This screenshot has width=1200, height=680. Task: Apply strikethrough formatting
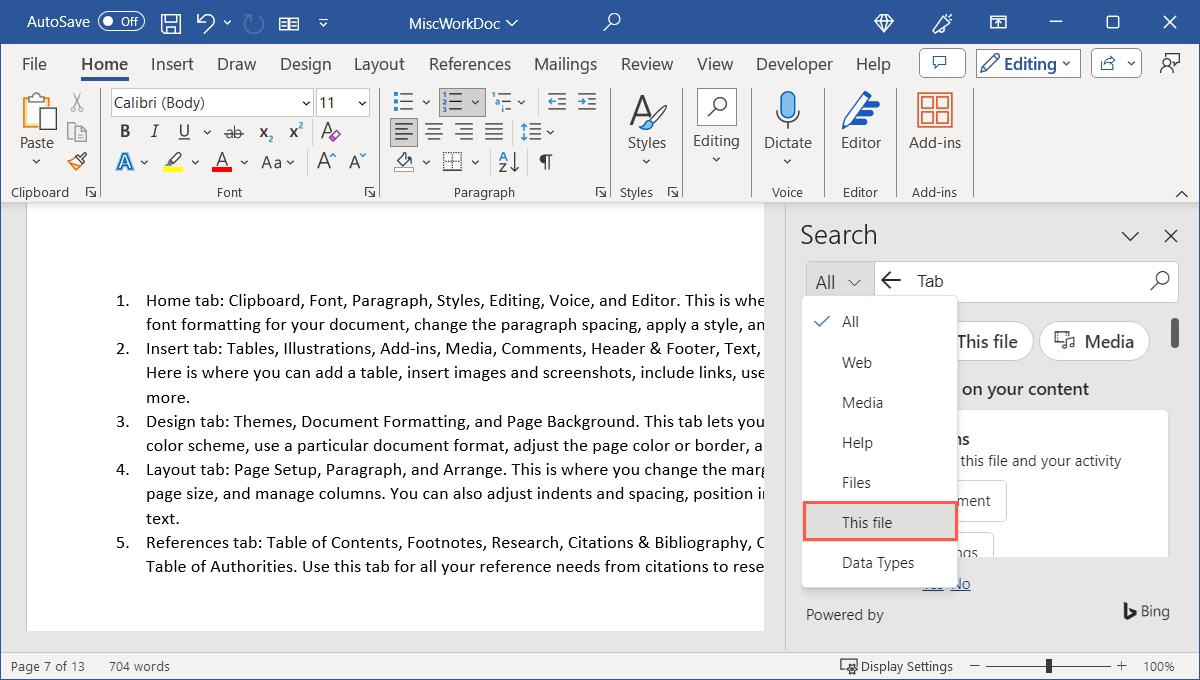coord(233,131)
